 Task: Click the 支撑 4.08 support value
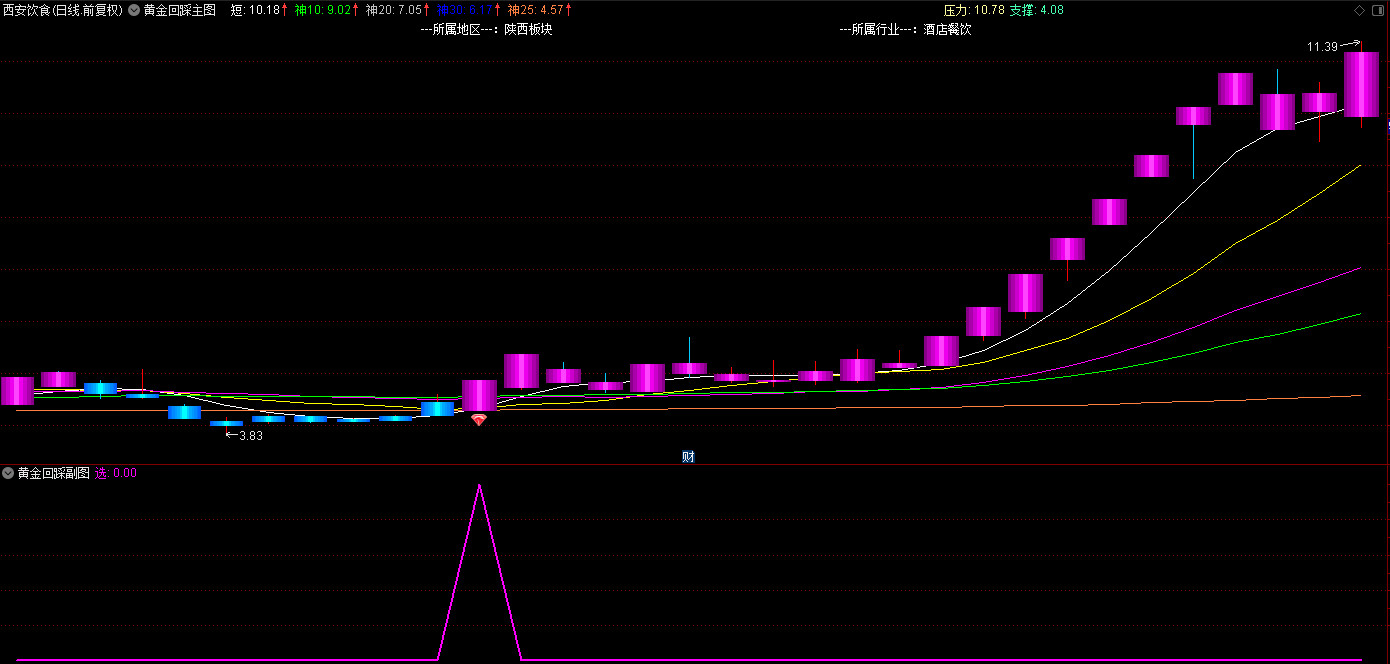click(1036, 10)
